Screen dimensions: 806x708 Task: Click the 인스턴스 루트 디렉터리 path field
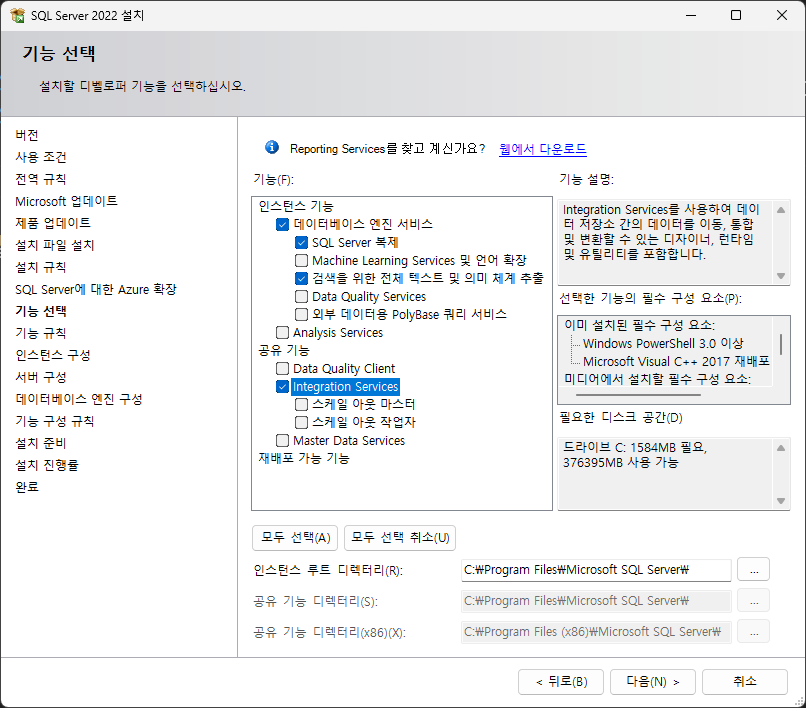(596, 570)
